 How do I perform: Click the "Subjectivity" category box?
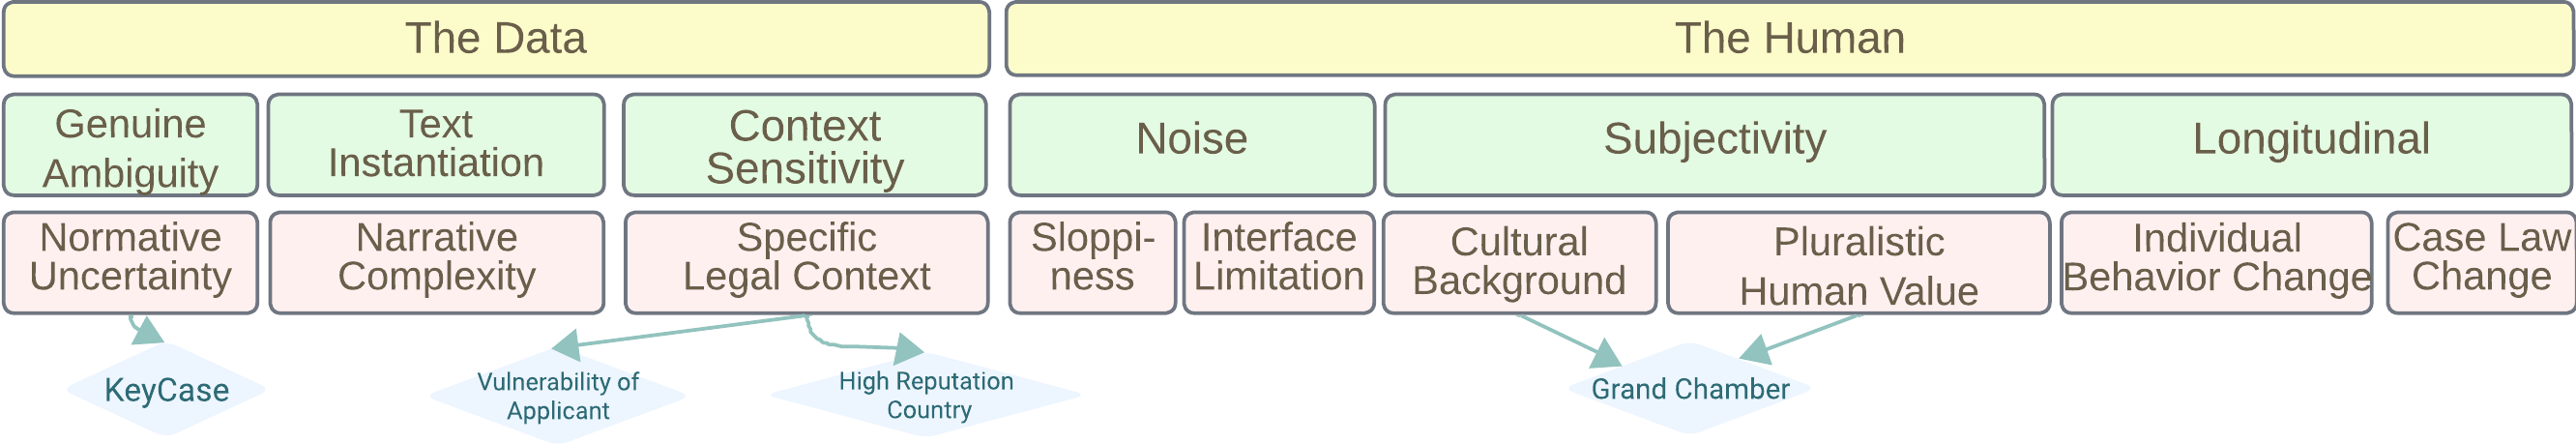tap(1714, 145)
